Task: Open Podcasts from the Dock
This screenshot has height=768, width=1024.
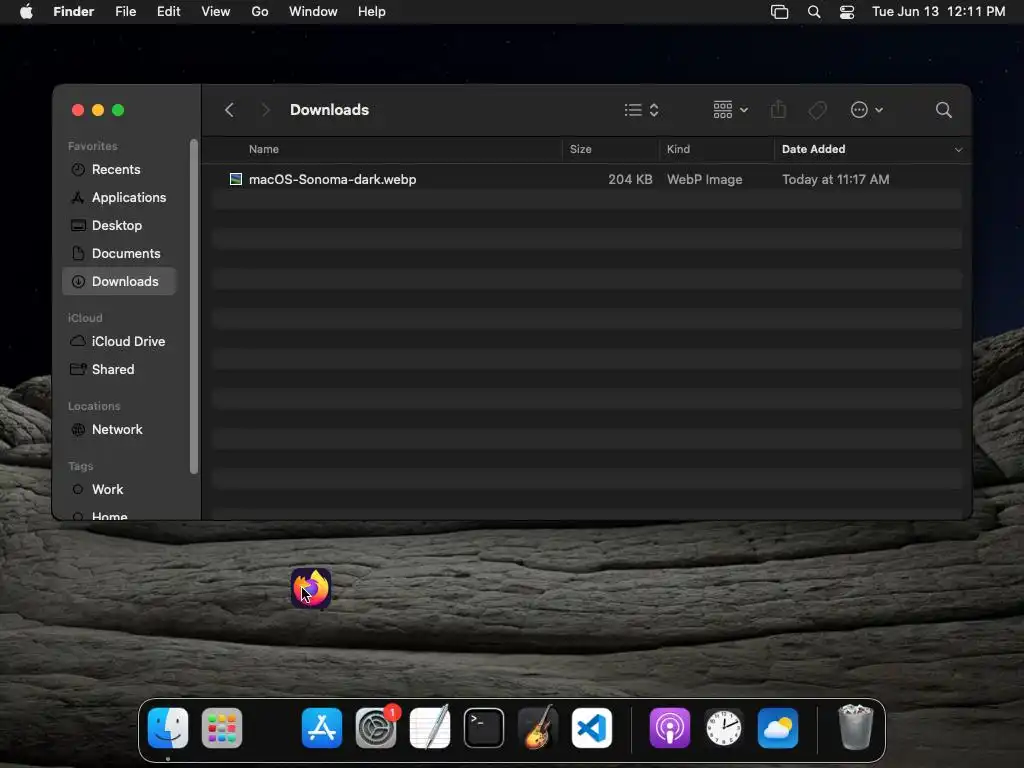Action: [x=669, y=728]
